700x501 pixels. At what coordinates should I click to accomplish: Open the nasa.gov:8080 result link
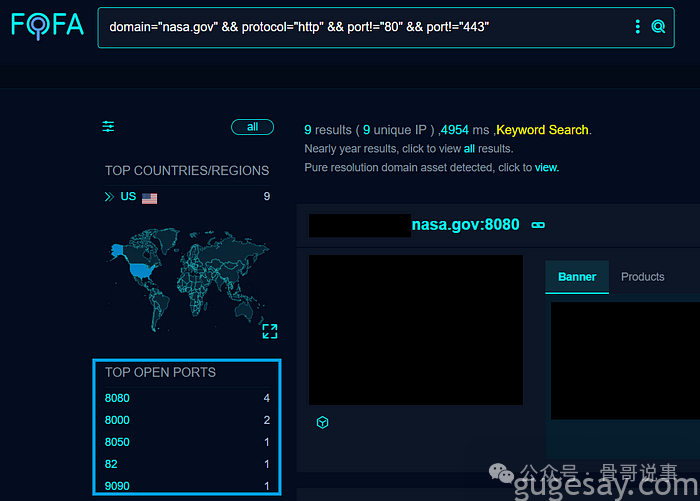tap(465, 225)
